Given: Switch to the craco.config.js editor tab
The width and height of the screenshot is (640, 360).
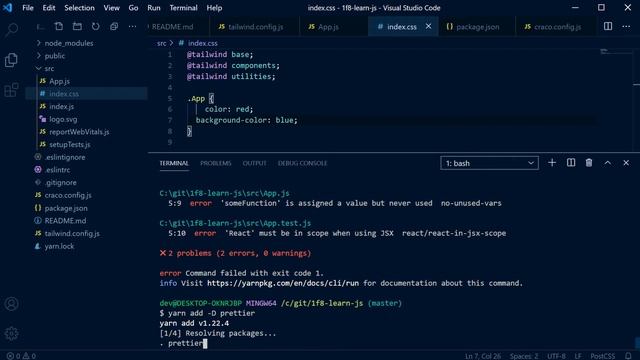Looking at the screenshot, I should (557, 27).
